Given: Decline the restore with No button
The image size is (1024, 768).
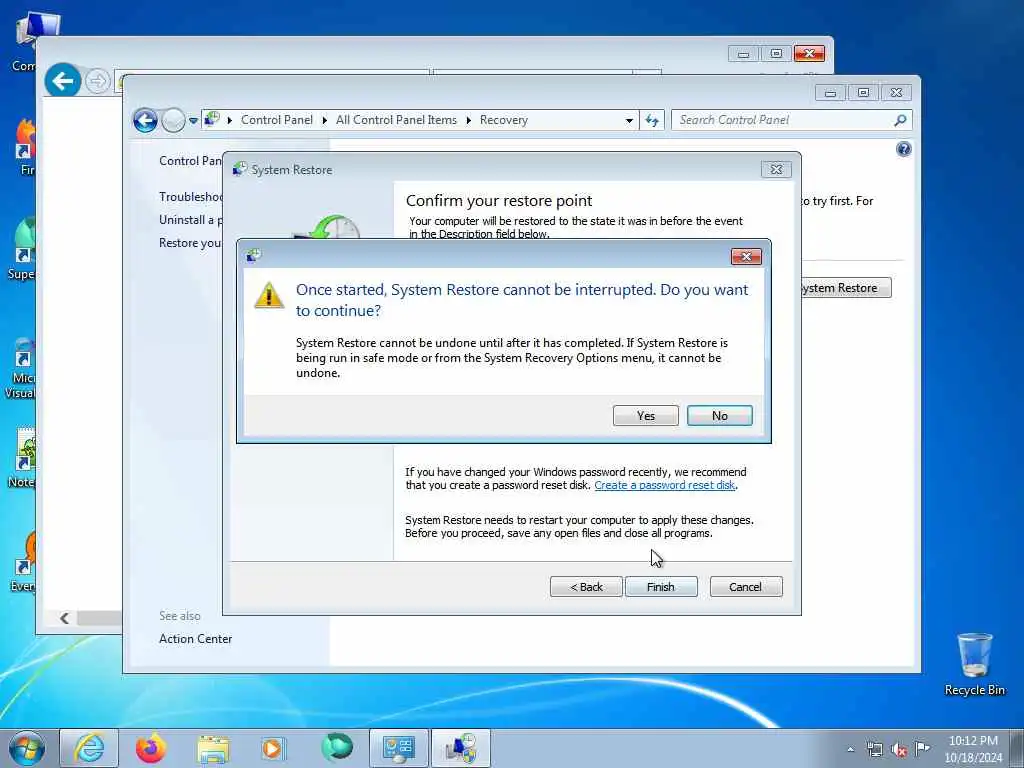Looking at the screenshot, I should point(719,415).
